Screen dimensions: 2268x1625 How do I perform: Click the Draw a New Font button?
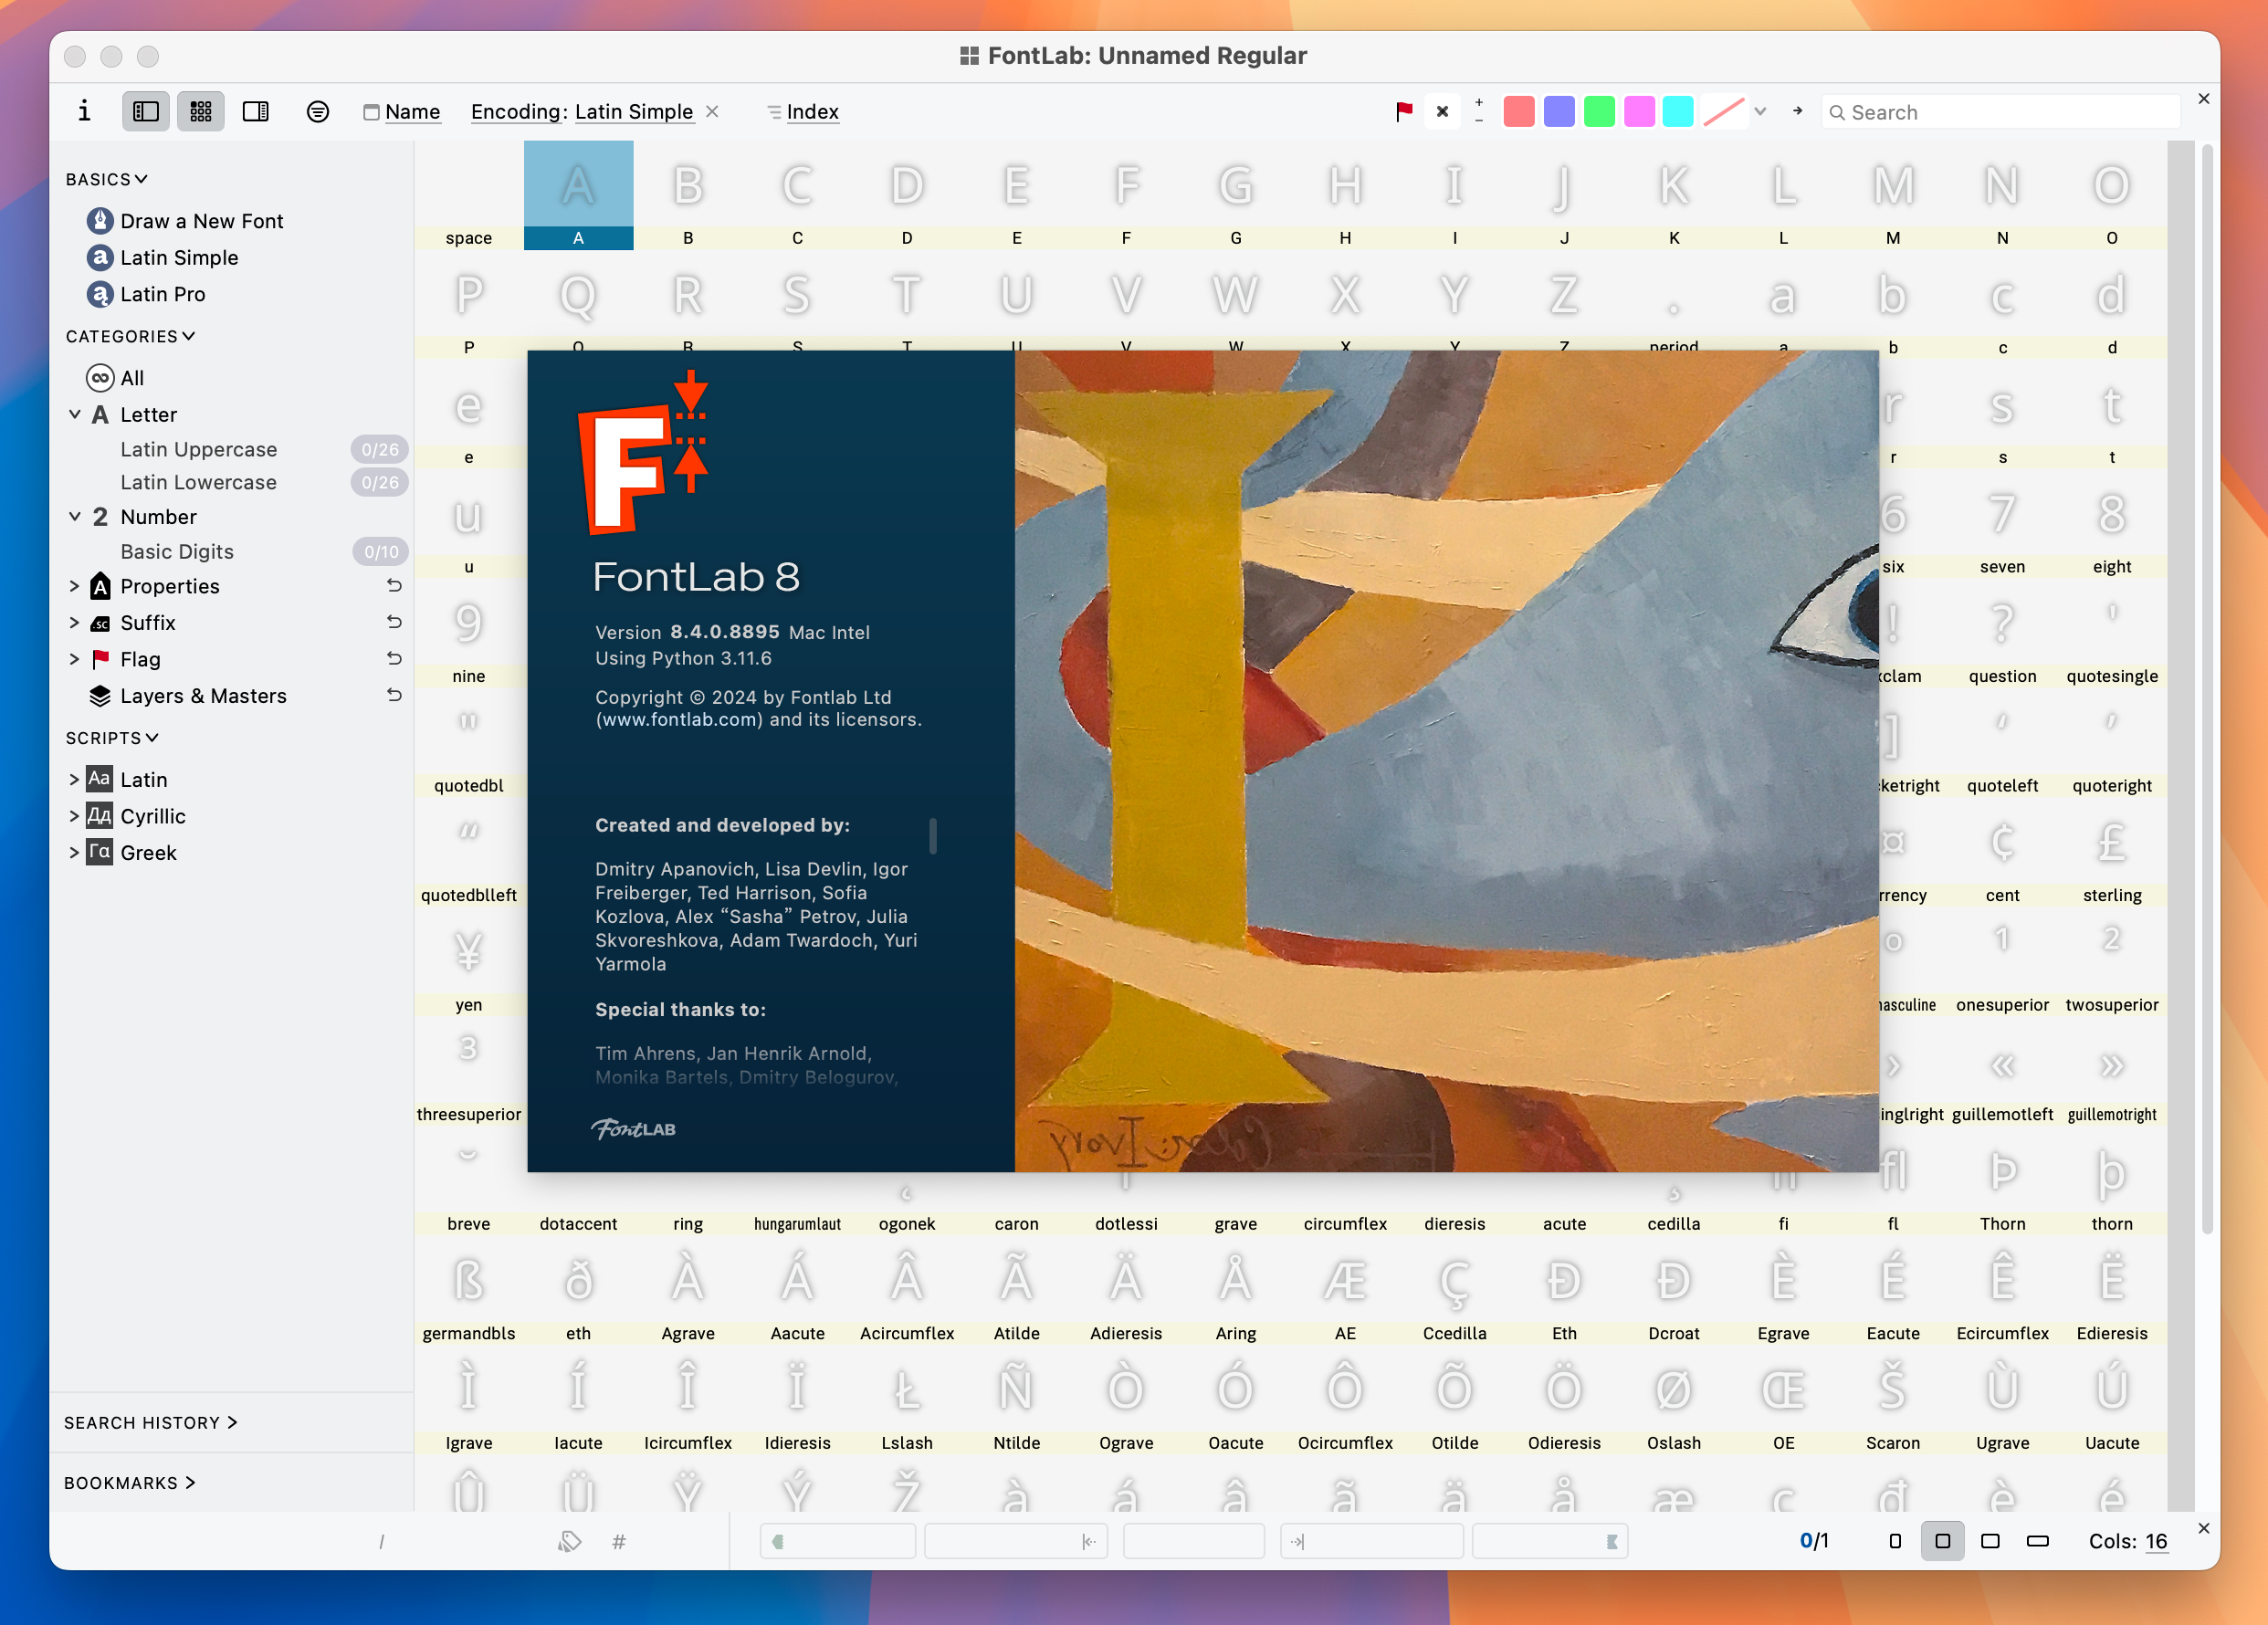coord(202,220)
